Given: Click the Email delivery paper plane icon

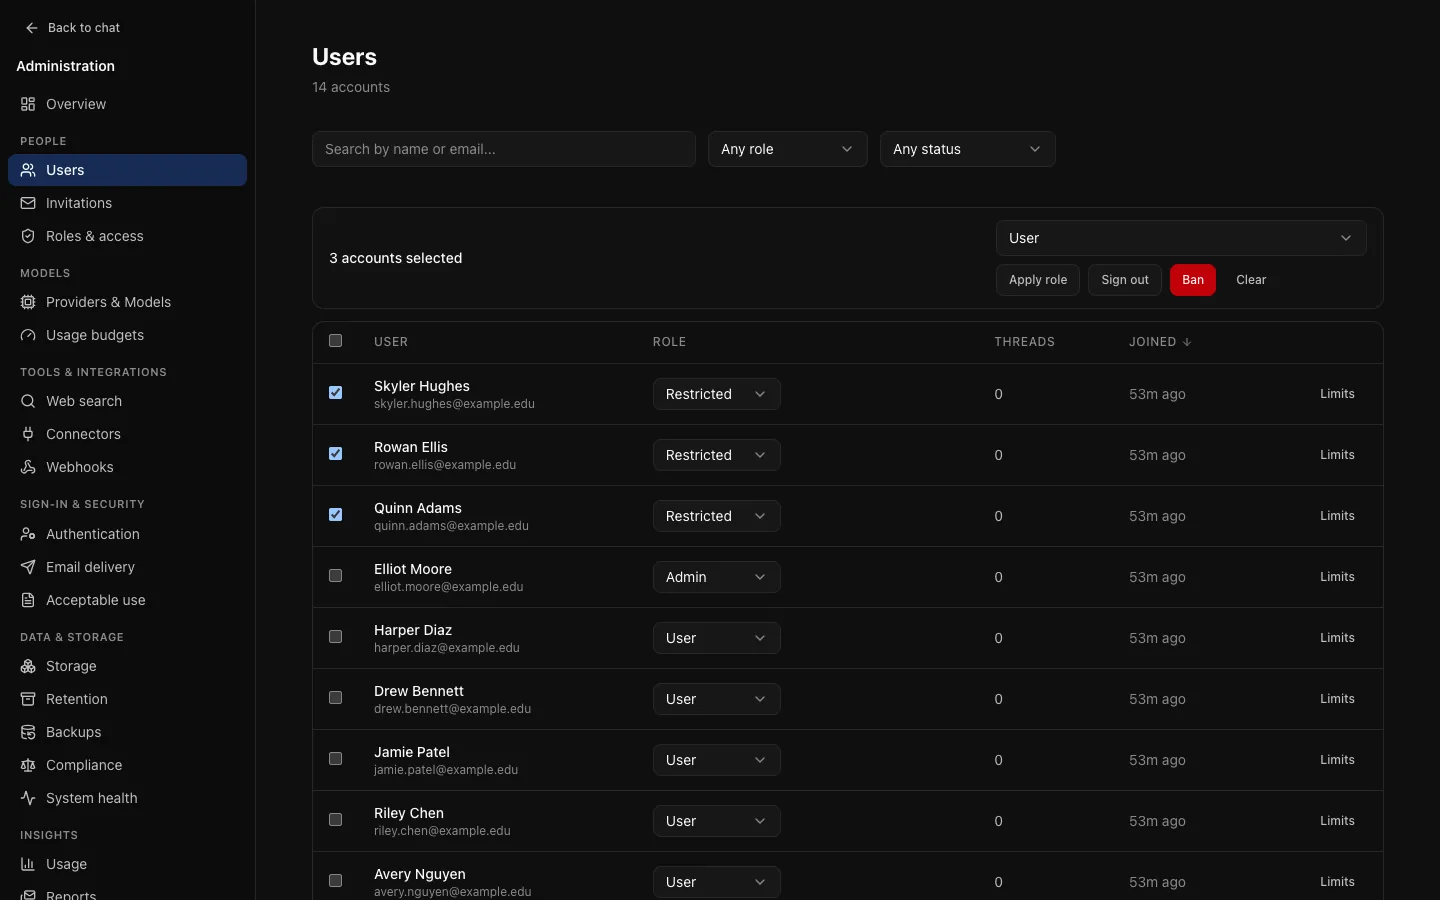Looking at the screenshot, I should 28,567.
